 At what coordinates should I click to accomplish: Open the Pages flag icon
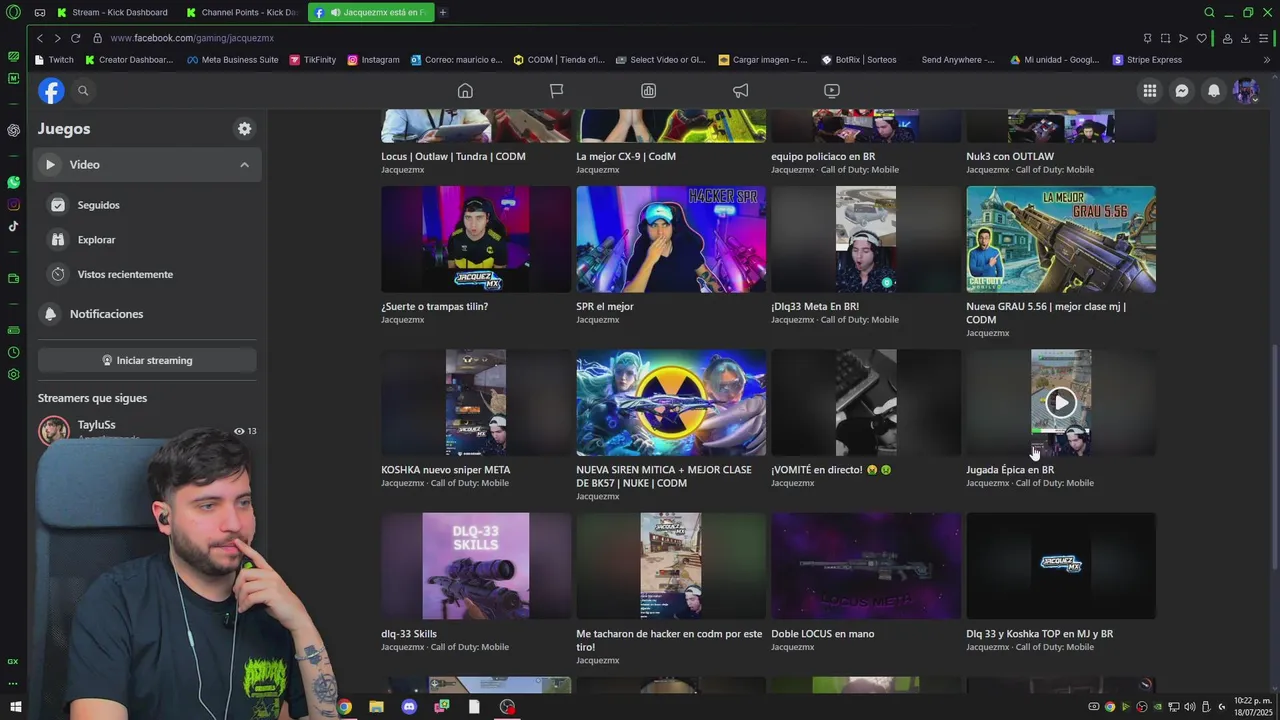click(x=557, y=91)
